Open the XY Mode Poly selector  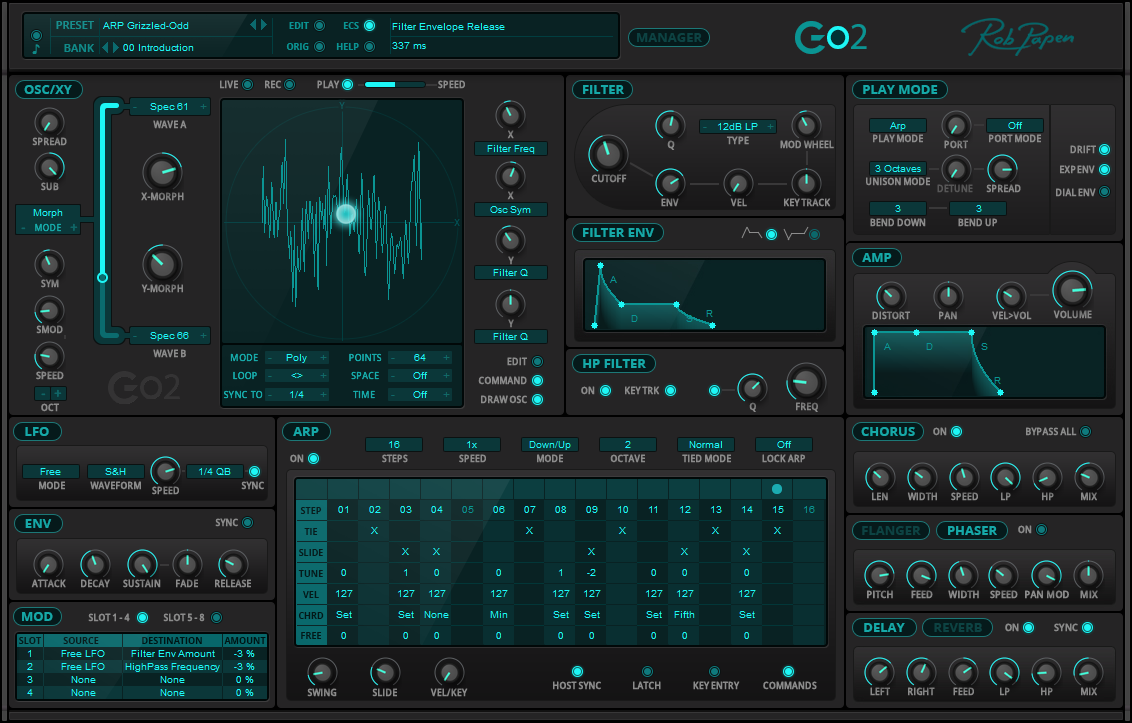pos(297,358)
